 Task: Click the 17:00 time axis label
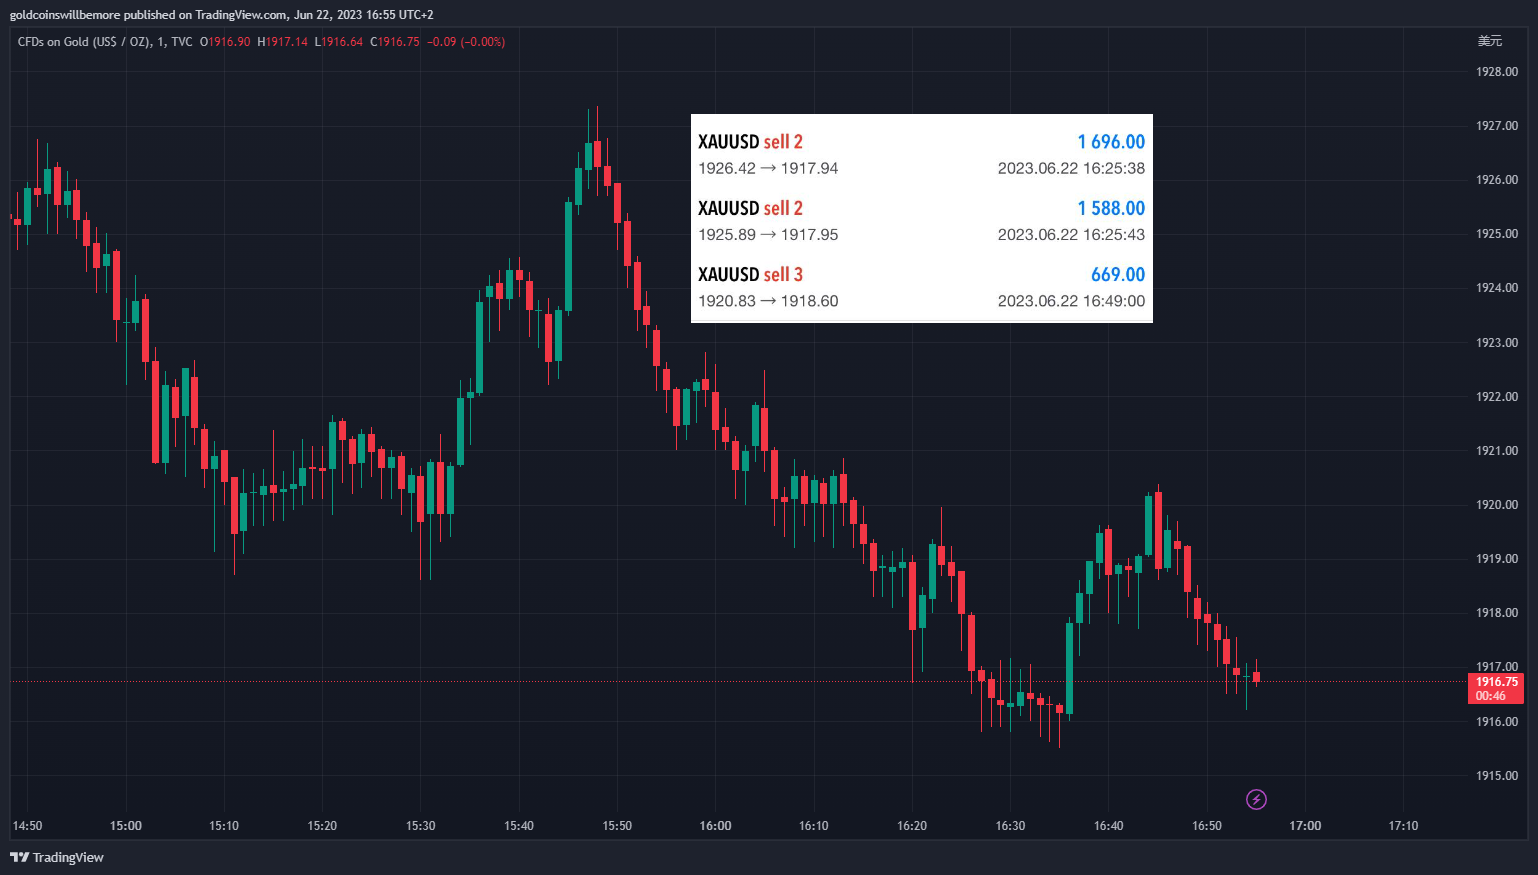1305,825
